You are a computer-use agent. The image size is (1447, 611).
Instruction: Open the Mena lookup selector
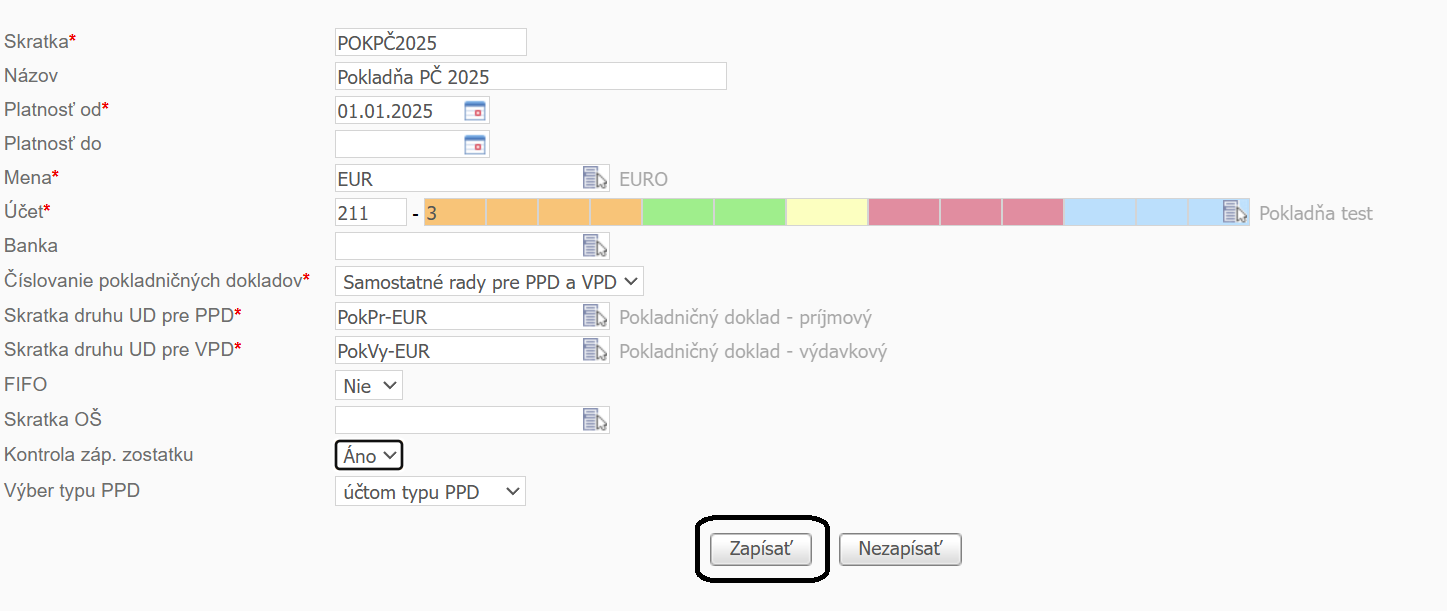click(x=596, y=177)
